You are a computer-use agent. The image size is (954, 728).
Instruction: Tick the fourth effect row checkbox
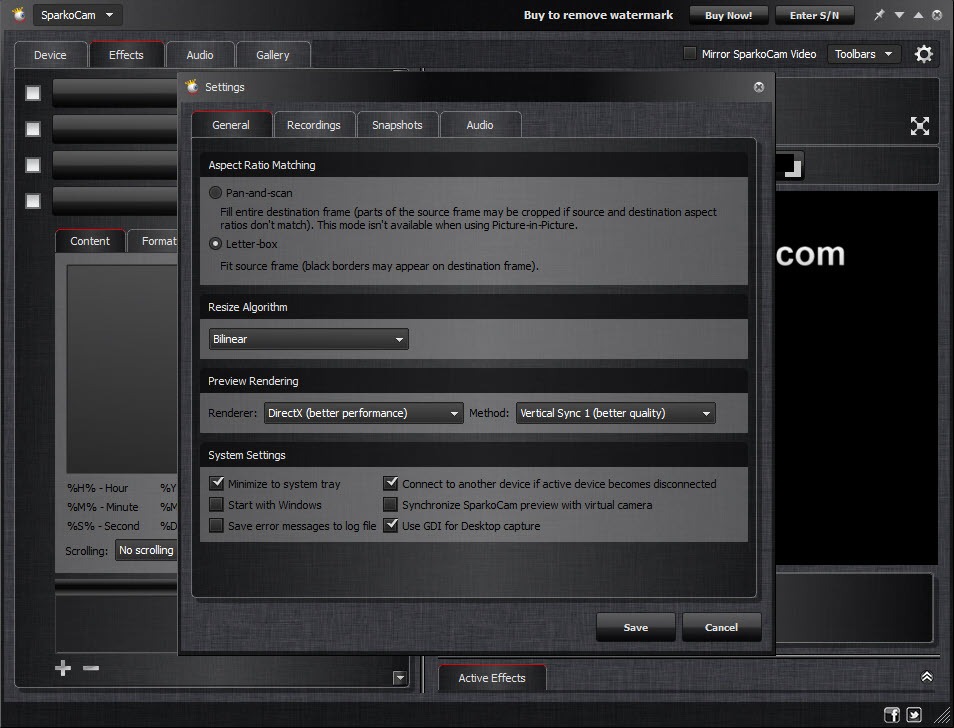coord(33,201)
